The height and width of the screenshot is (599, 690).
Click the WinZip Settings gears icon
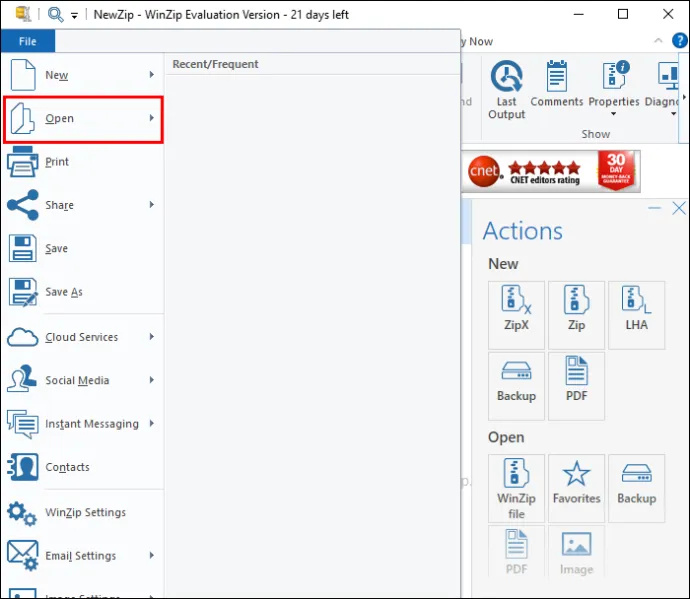tap(22, 513)
